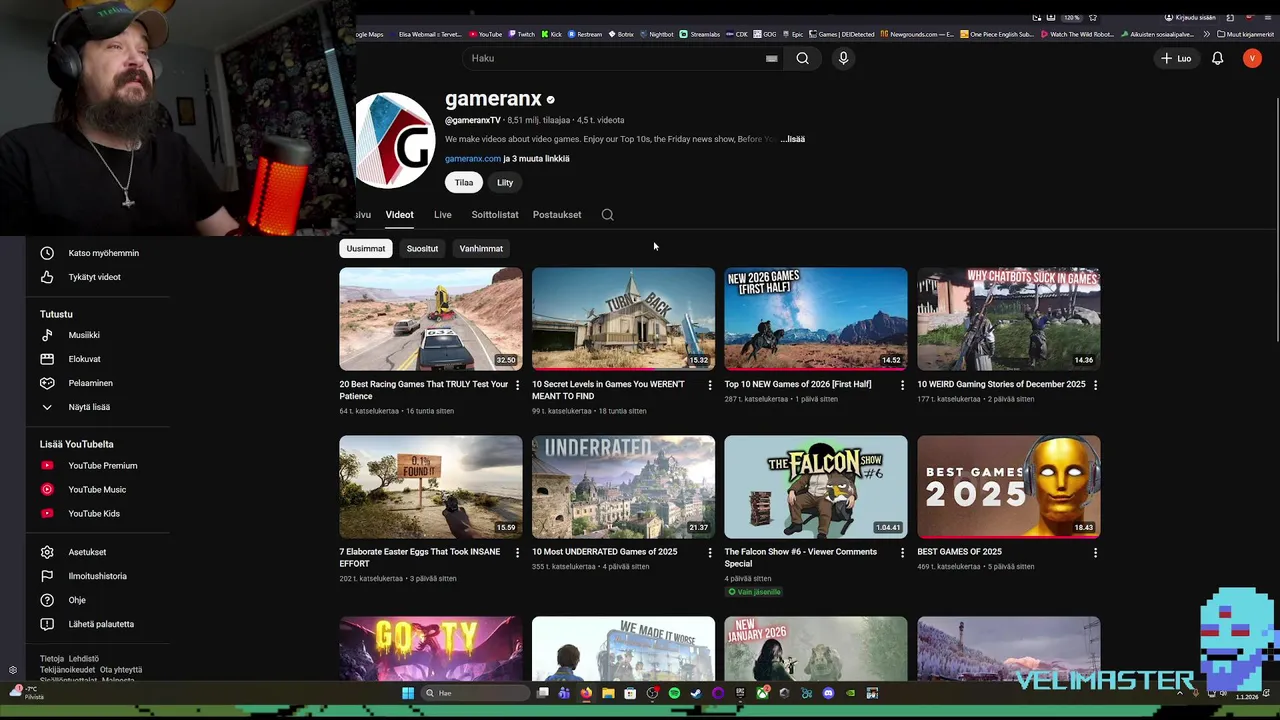This screenshot has width=1280, height=720.
Task: Open Asetukset settings gear icon
Action: pyautogui.click(x=47, y=552)
